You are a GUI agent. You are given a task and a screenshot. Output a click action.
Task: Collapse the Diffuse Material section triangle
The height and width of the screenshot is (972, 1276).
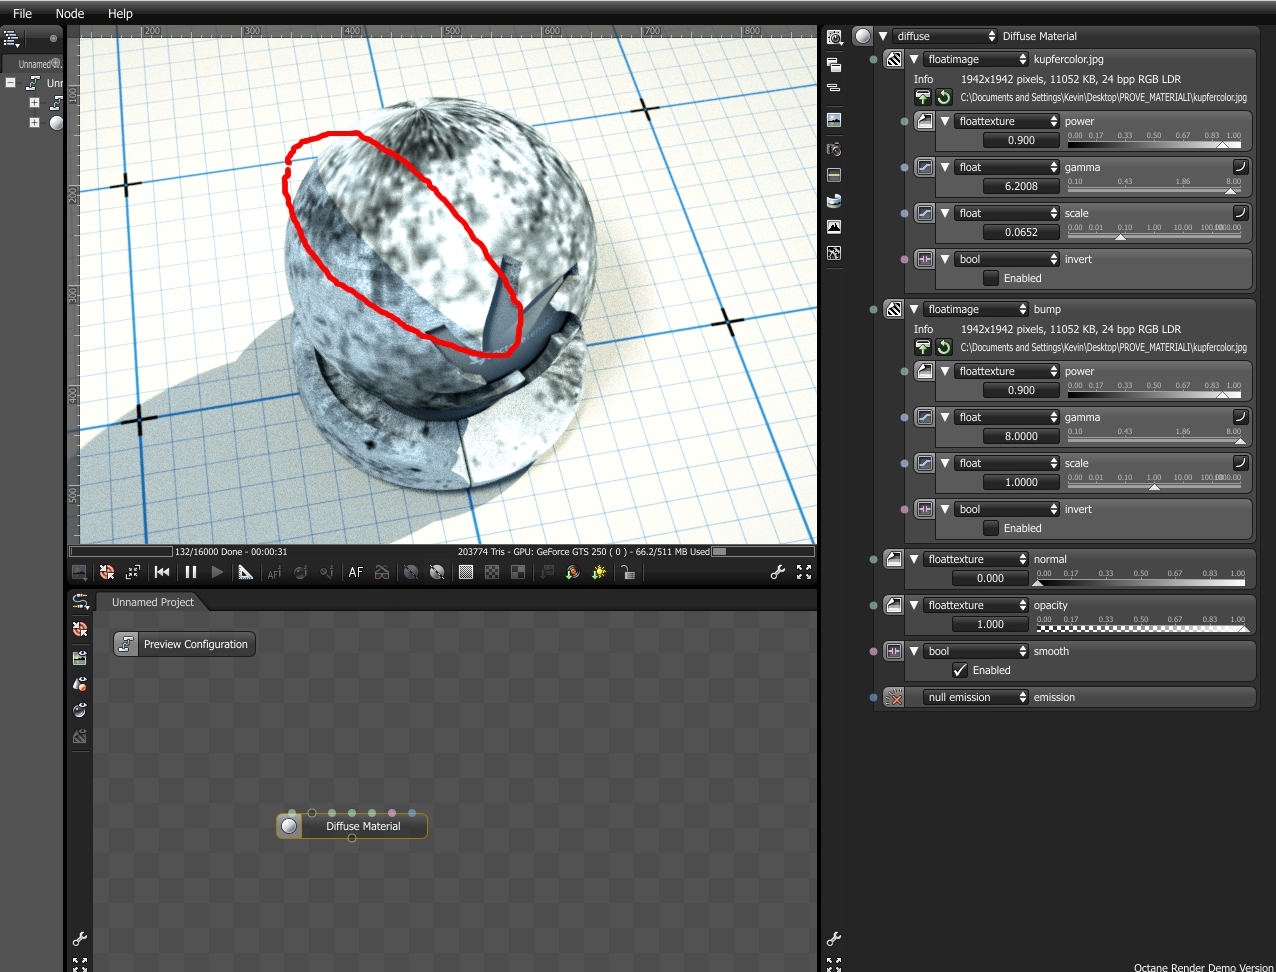click(x=884, y=36)
